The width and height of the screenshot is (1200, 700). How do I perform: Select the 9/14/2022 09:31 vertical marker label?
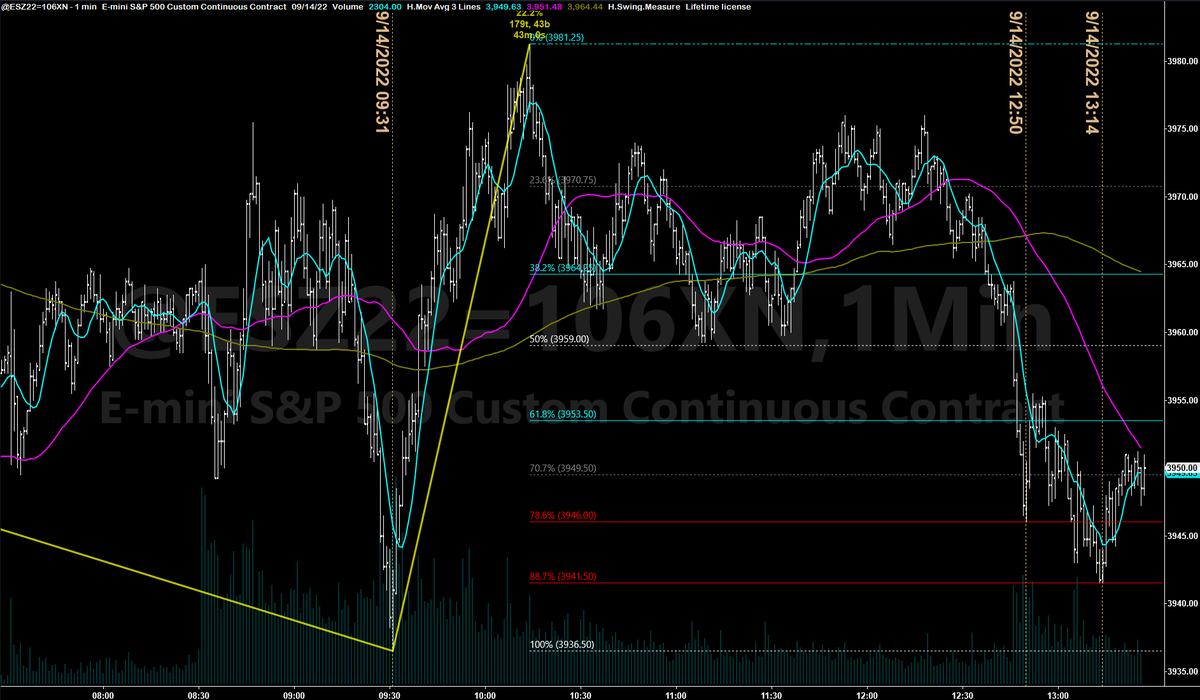point(382,72)
